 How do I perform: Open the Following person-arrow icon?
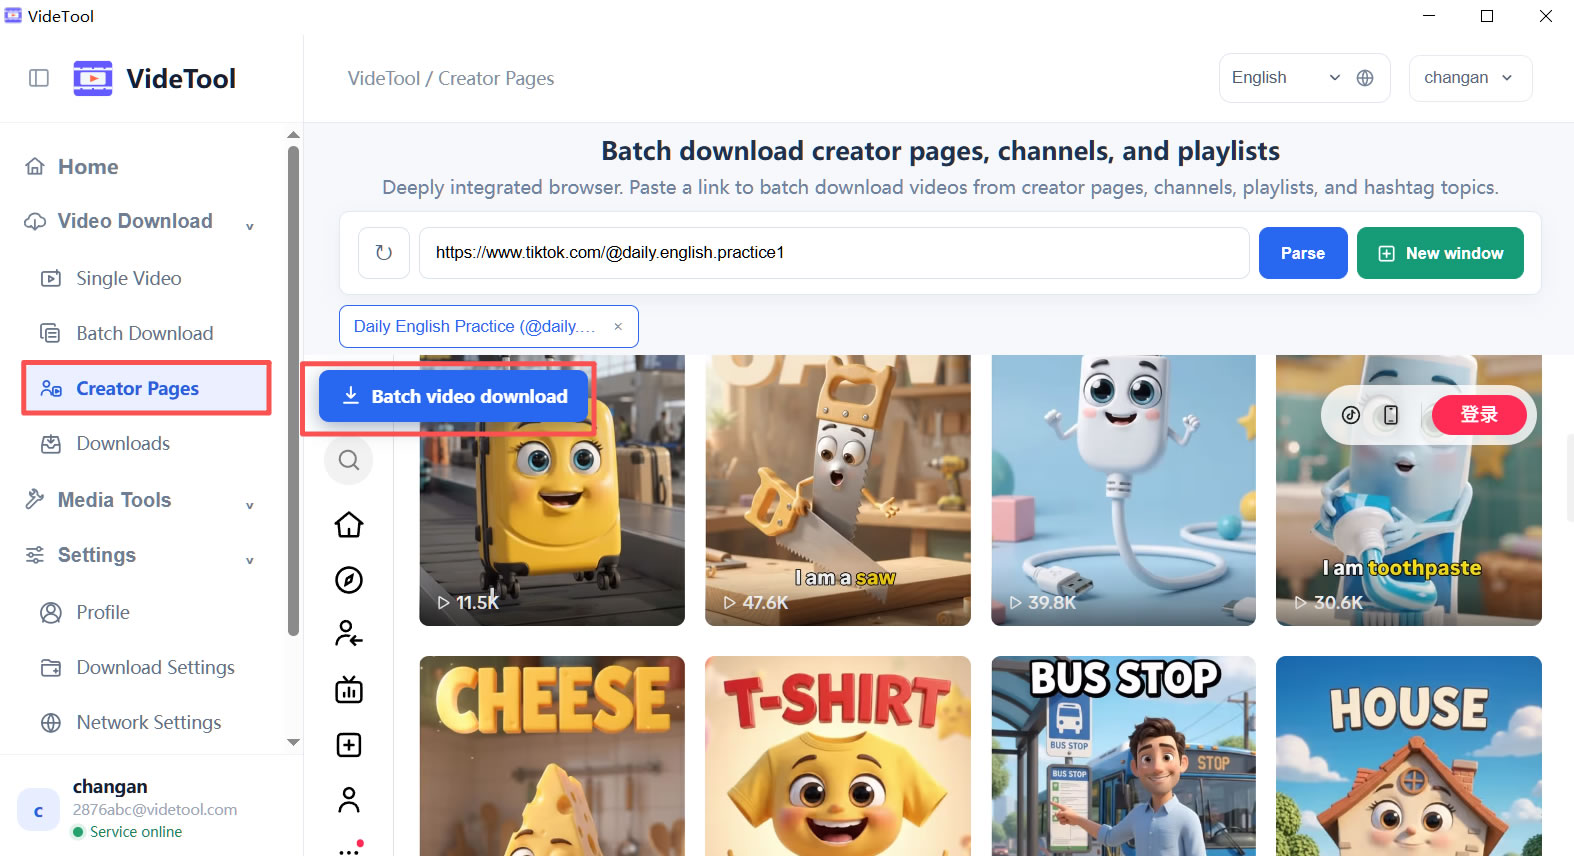click(x=349, y=634)
